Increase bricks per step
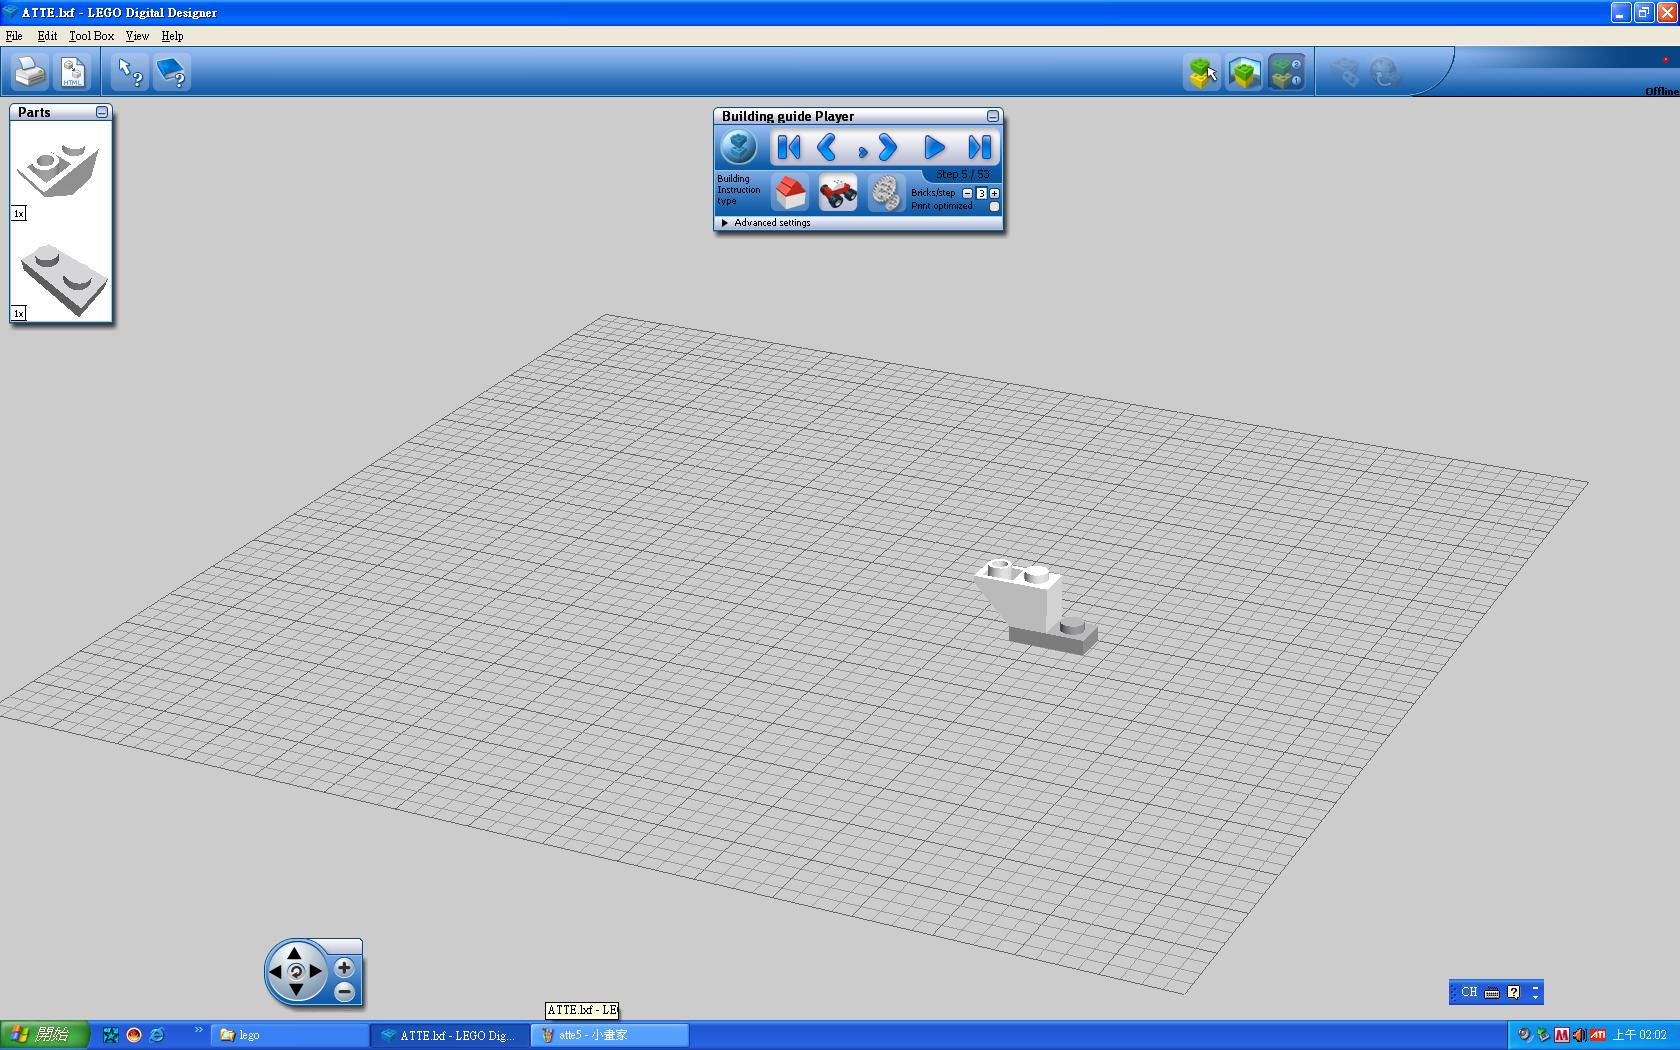 (x=994, y=193)
